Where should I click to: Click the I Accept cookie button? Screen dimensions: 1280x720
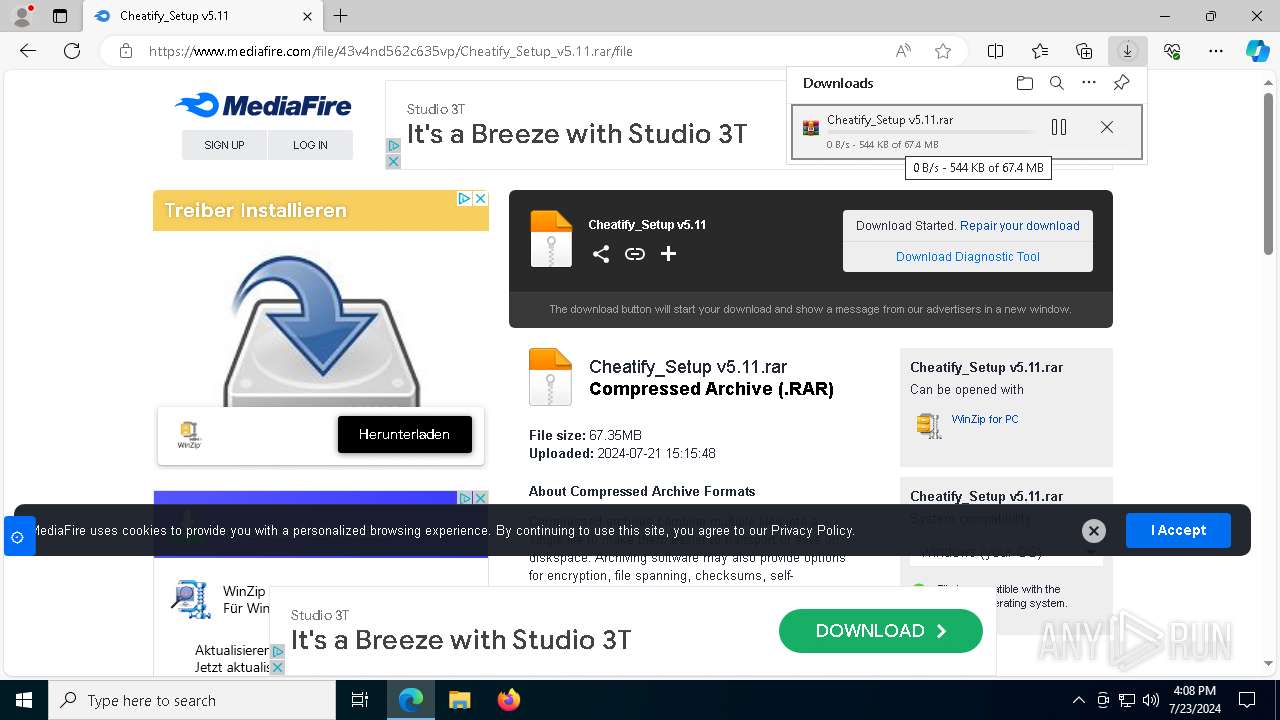pos(1178,530)
